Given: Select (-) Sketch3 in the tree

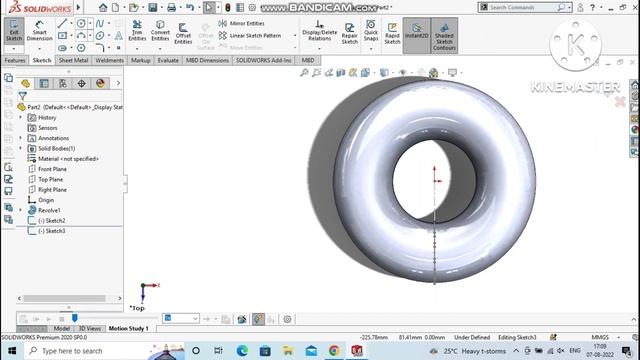Looking at the screenshot, I should [x=51, y=231].
